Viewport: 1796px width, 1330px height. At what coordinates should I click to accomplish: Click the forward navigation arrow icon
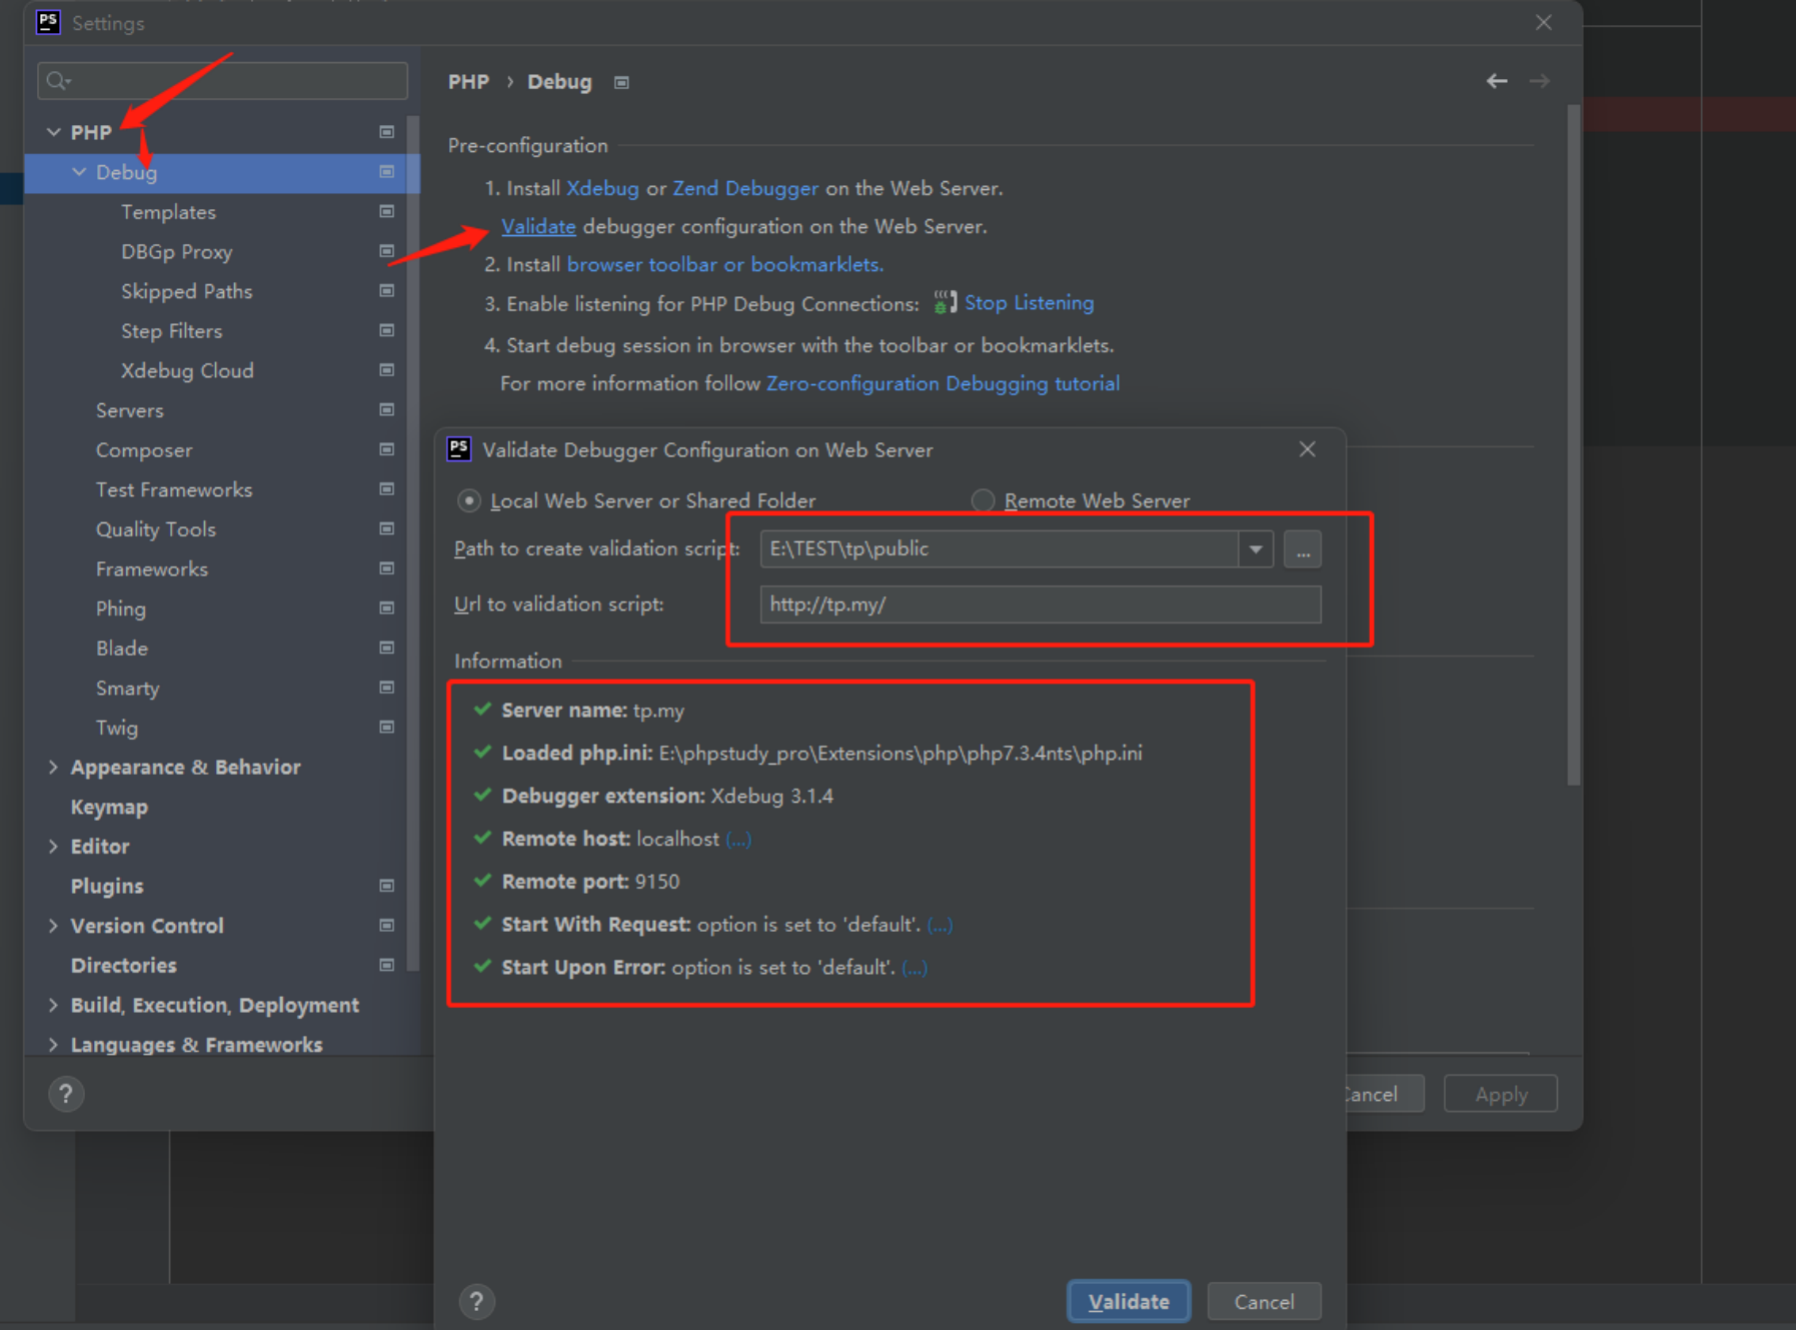tap(1540, 81)
